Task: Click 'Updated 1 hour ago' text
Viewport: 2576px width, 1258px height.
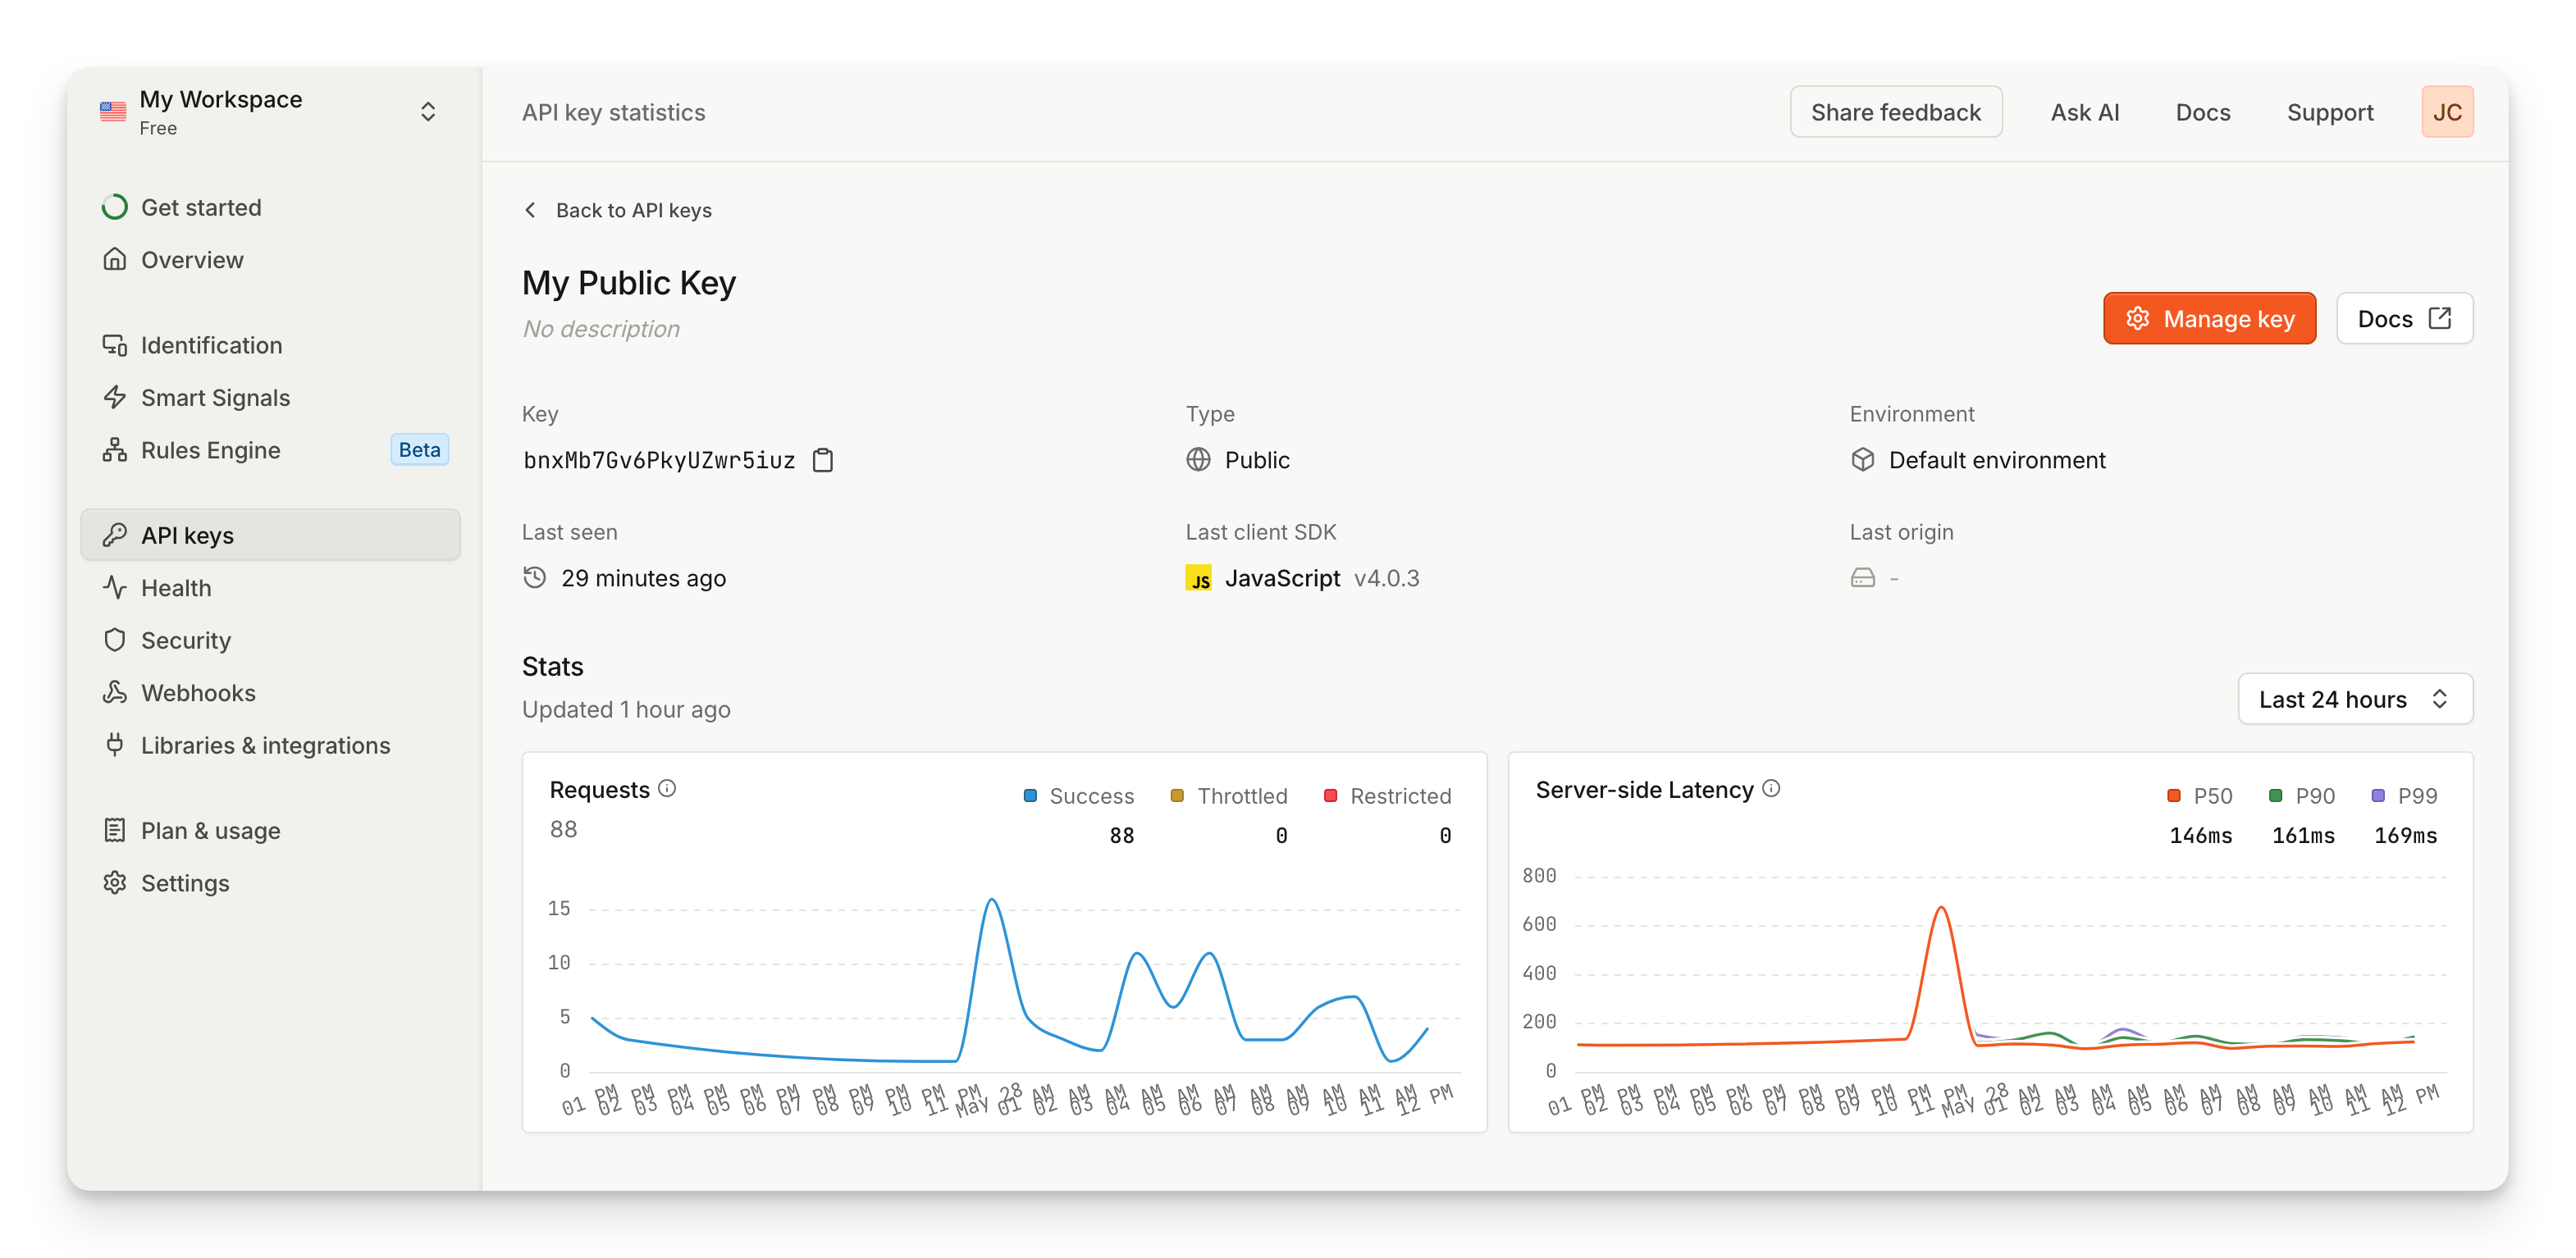Action: [626, 709]
